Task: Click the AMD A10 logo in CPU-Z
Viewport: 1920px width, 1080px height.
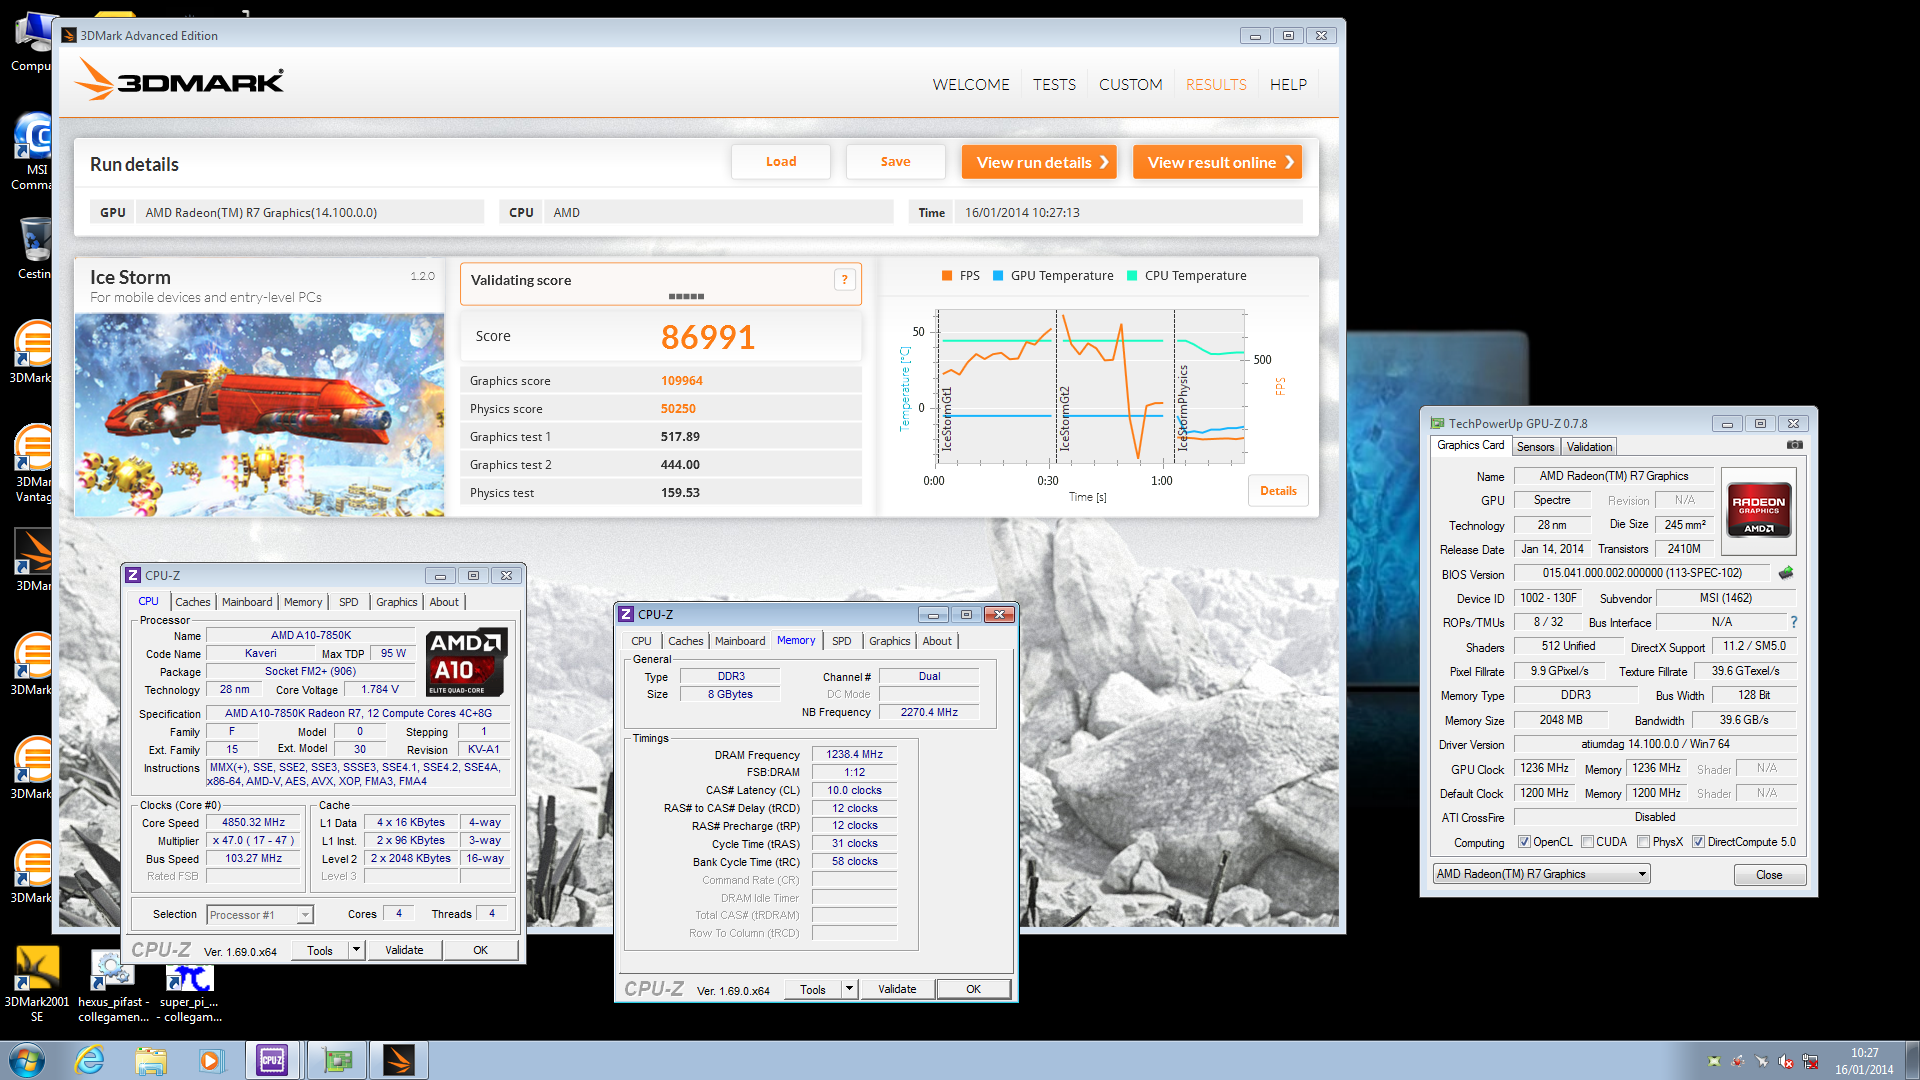Action: click(x=466, y=662)
